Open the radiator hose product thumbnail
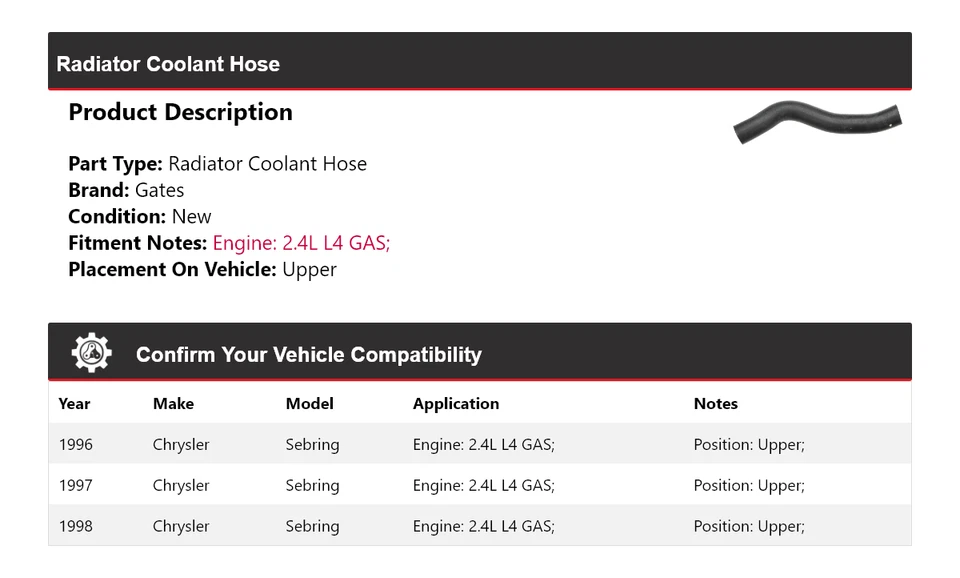960x578 pixels. [816, 123]
